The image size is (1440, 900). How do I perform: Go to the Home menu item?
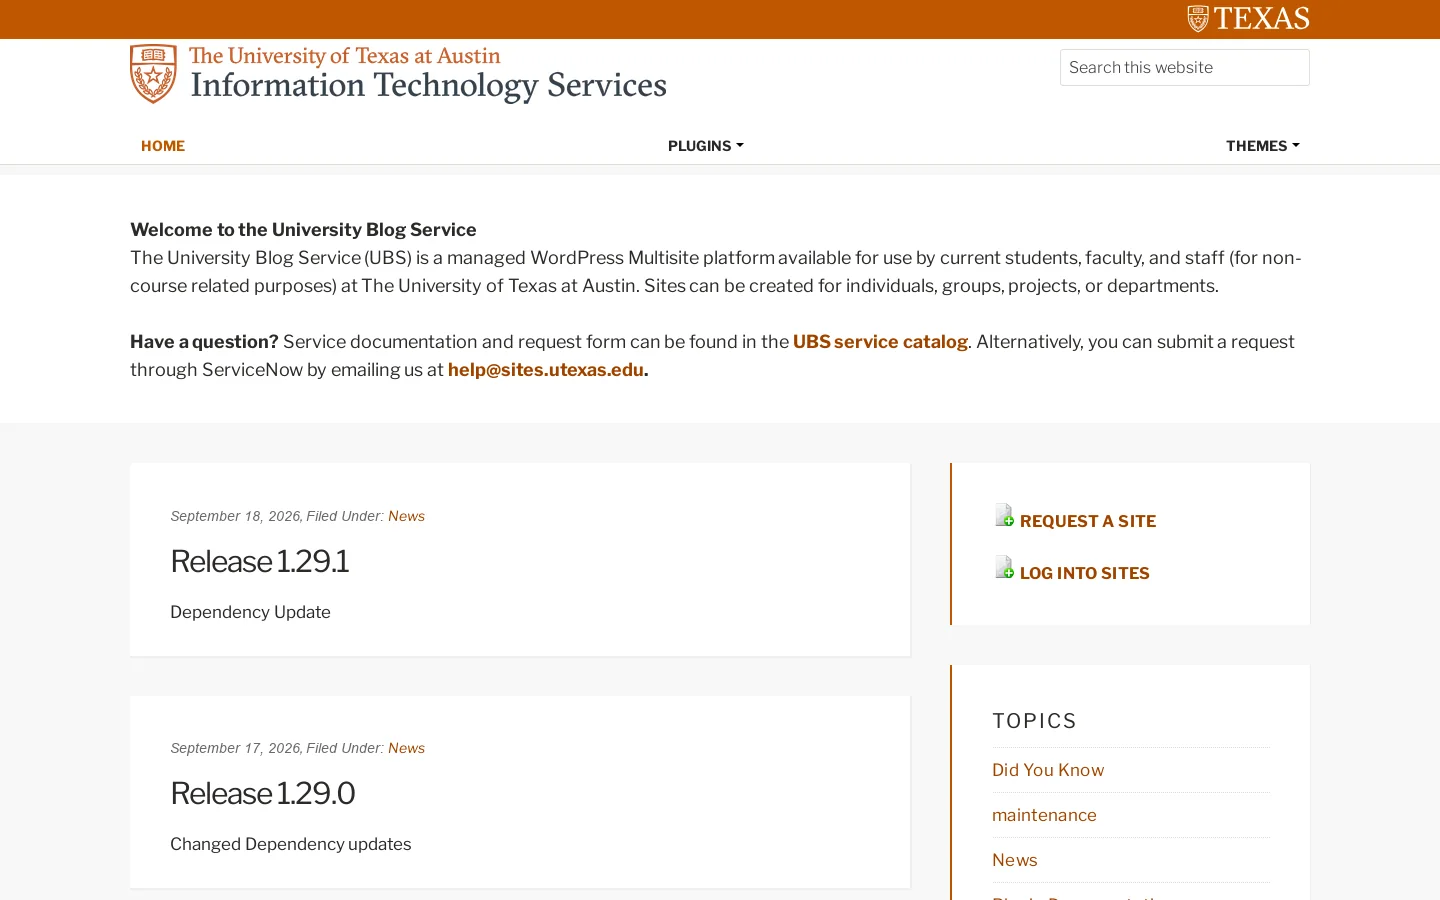click(x=163, y=146)
